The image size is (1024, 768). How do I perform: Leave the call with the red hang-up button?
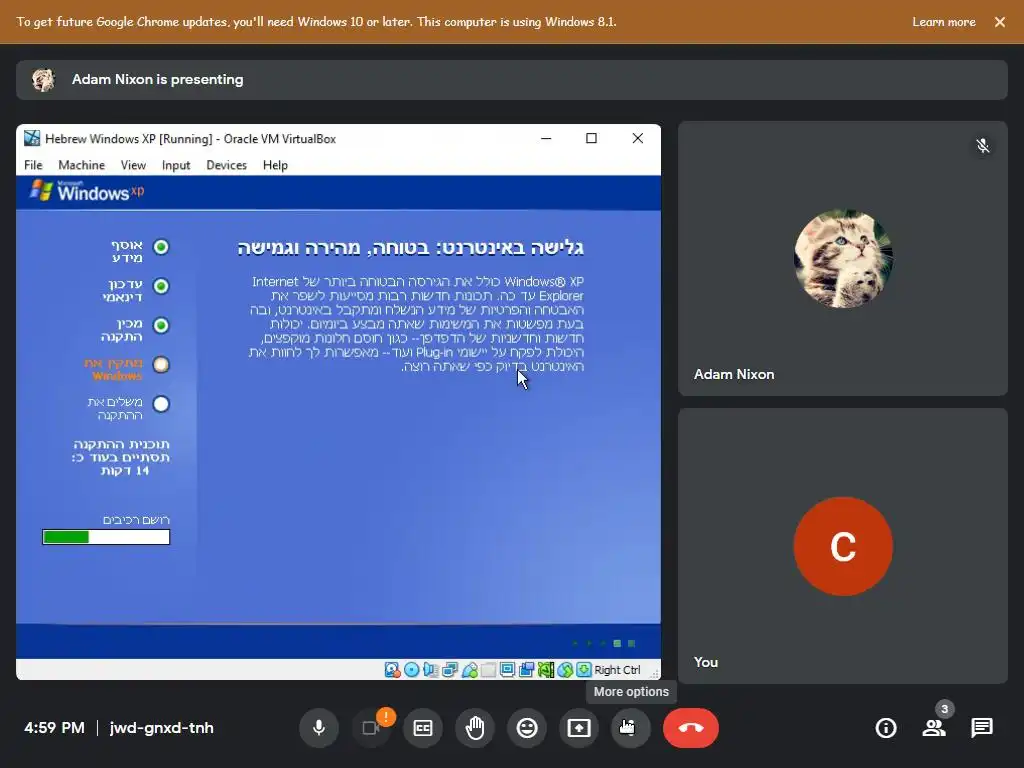[x=691, y=728]
